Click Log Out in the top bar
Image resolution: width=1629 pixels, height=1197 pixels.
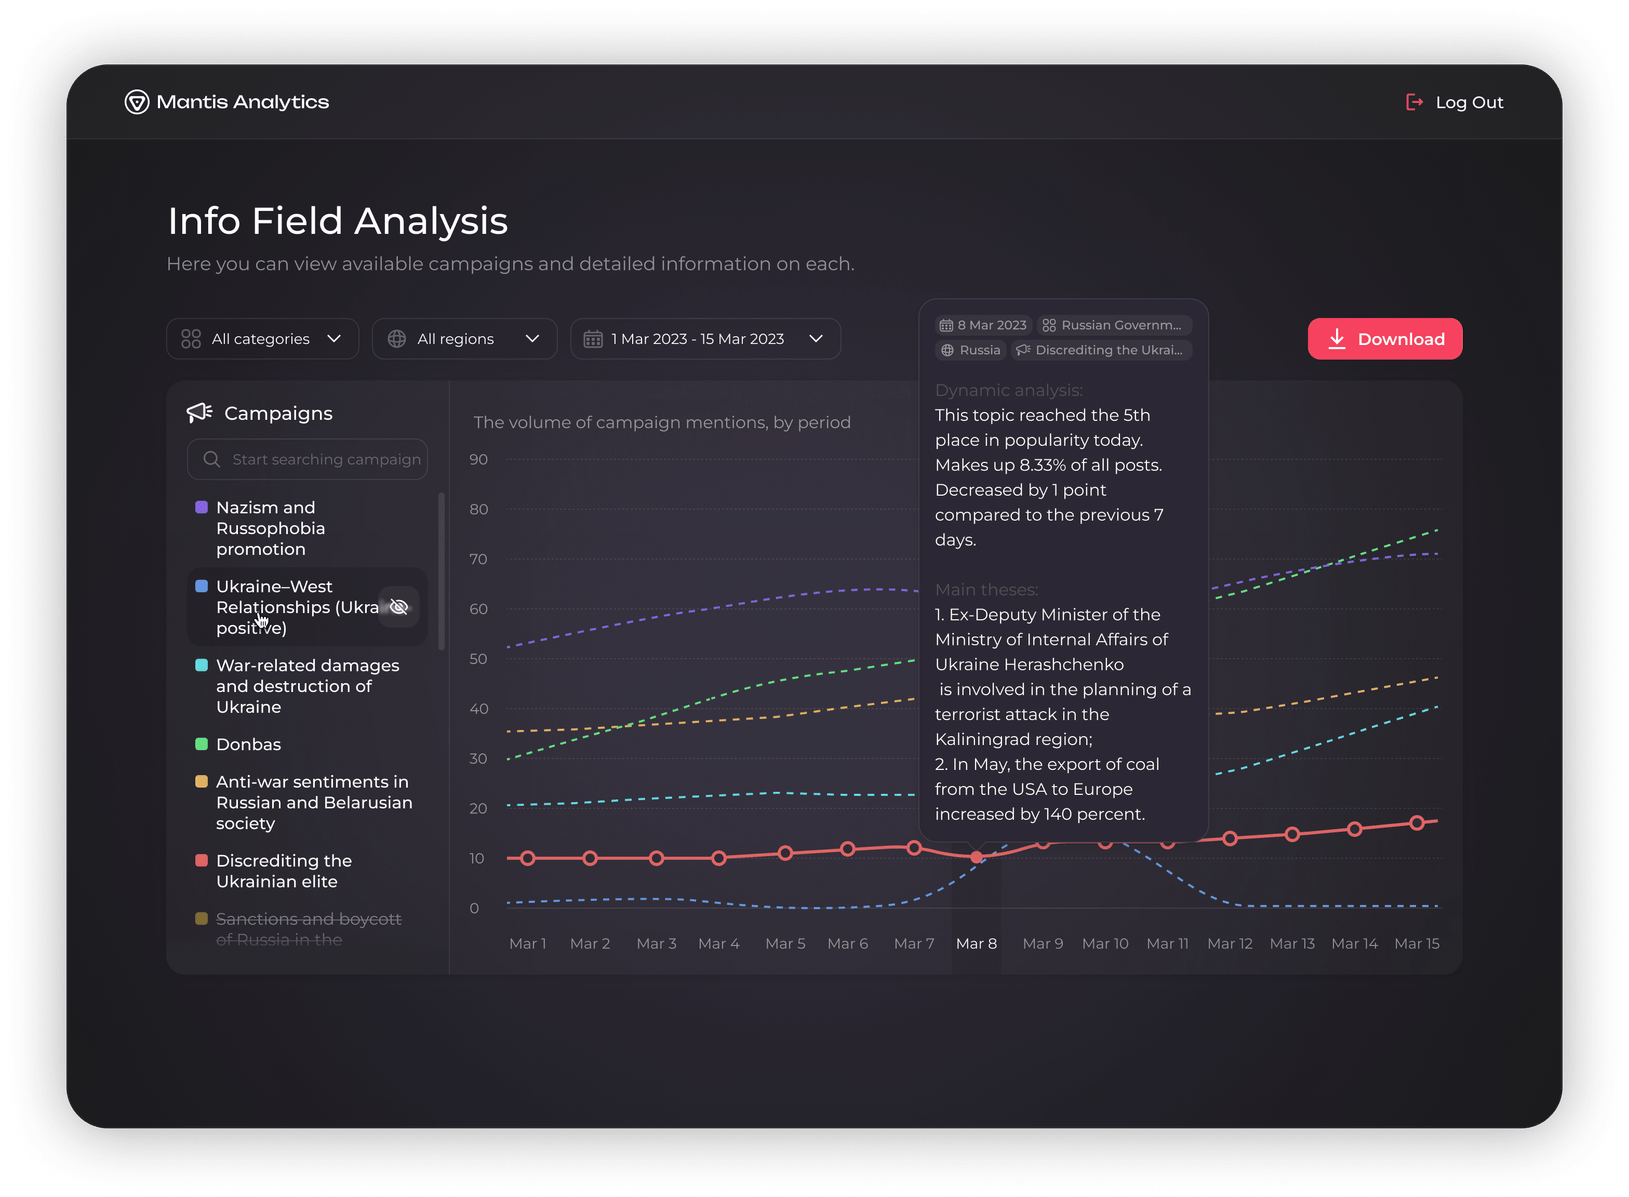point(1469,101)
